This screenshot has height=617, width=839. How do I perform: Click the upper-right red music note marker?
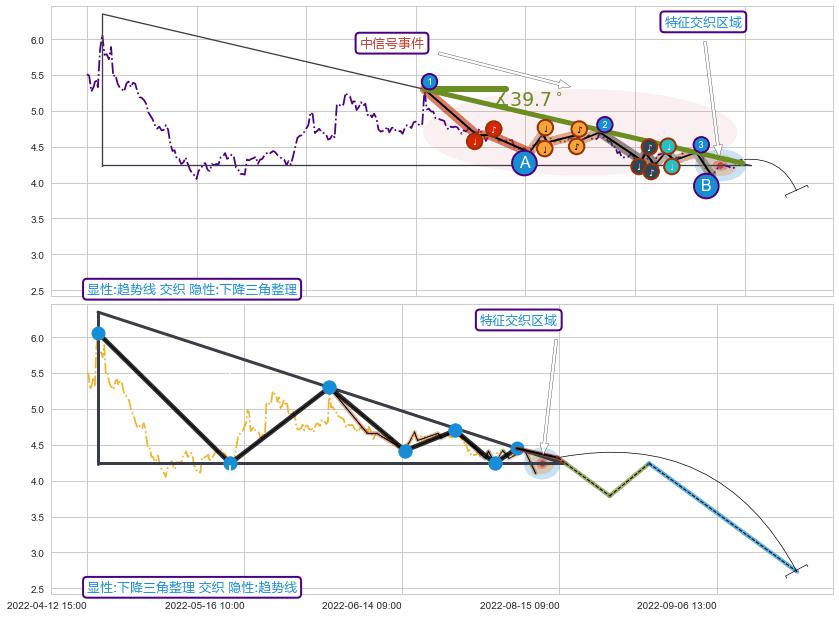click(x=493, y=129)
